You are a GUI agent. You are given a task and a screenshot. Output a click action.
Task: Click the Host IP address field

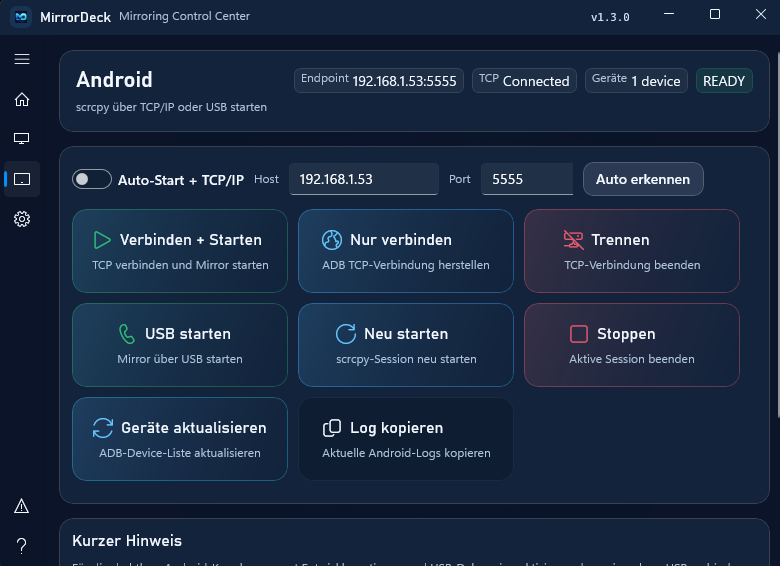click(x=363, y=179)
